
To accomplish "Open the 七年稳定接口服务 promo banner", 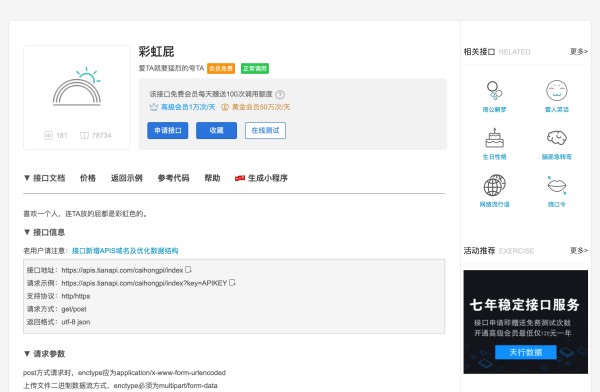I will 525,322.
